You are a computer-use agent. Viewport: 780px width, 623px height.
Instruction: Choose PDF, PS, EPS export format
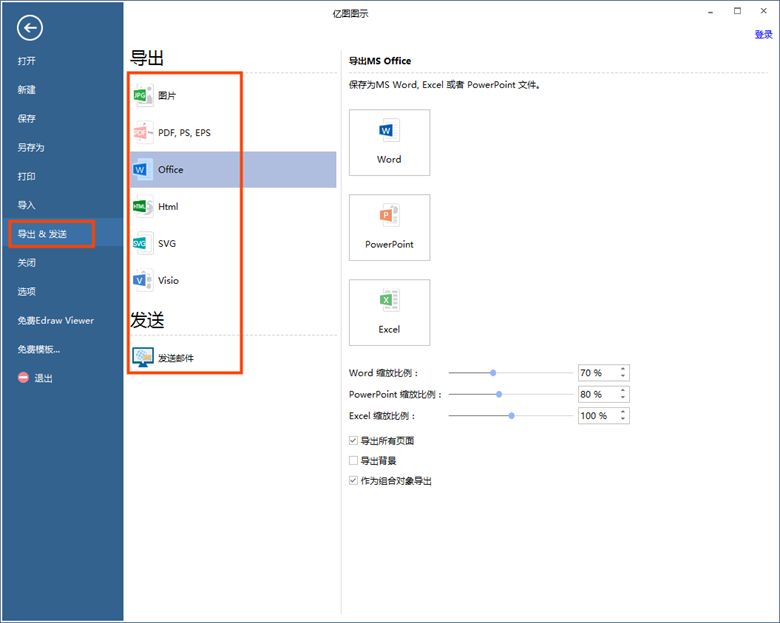(142, 132)
